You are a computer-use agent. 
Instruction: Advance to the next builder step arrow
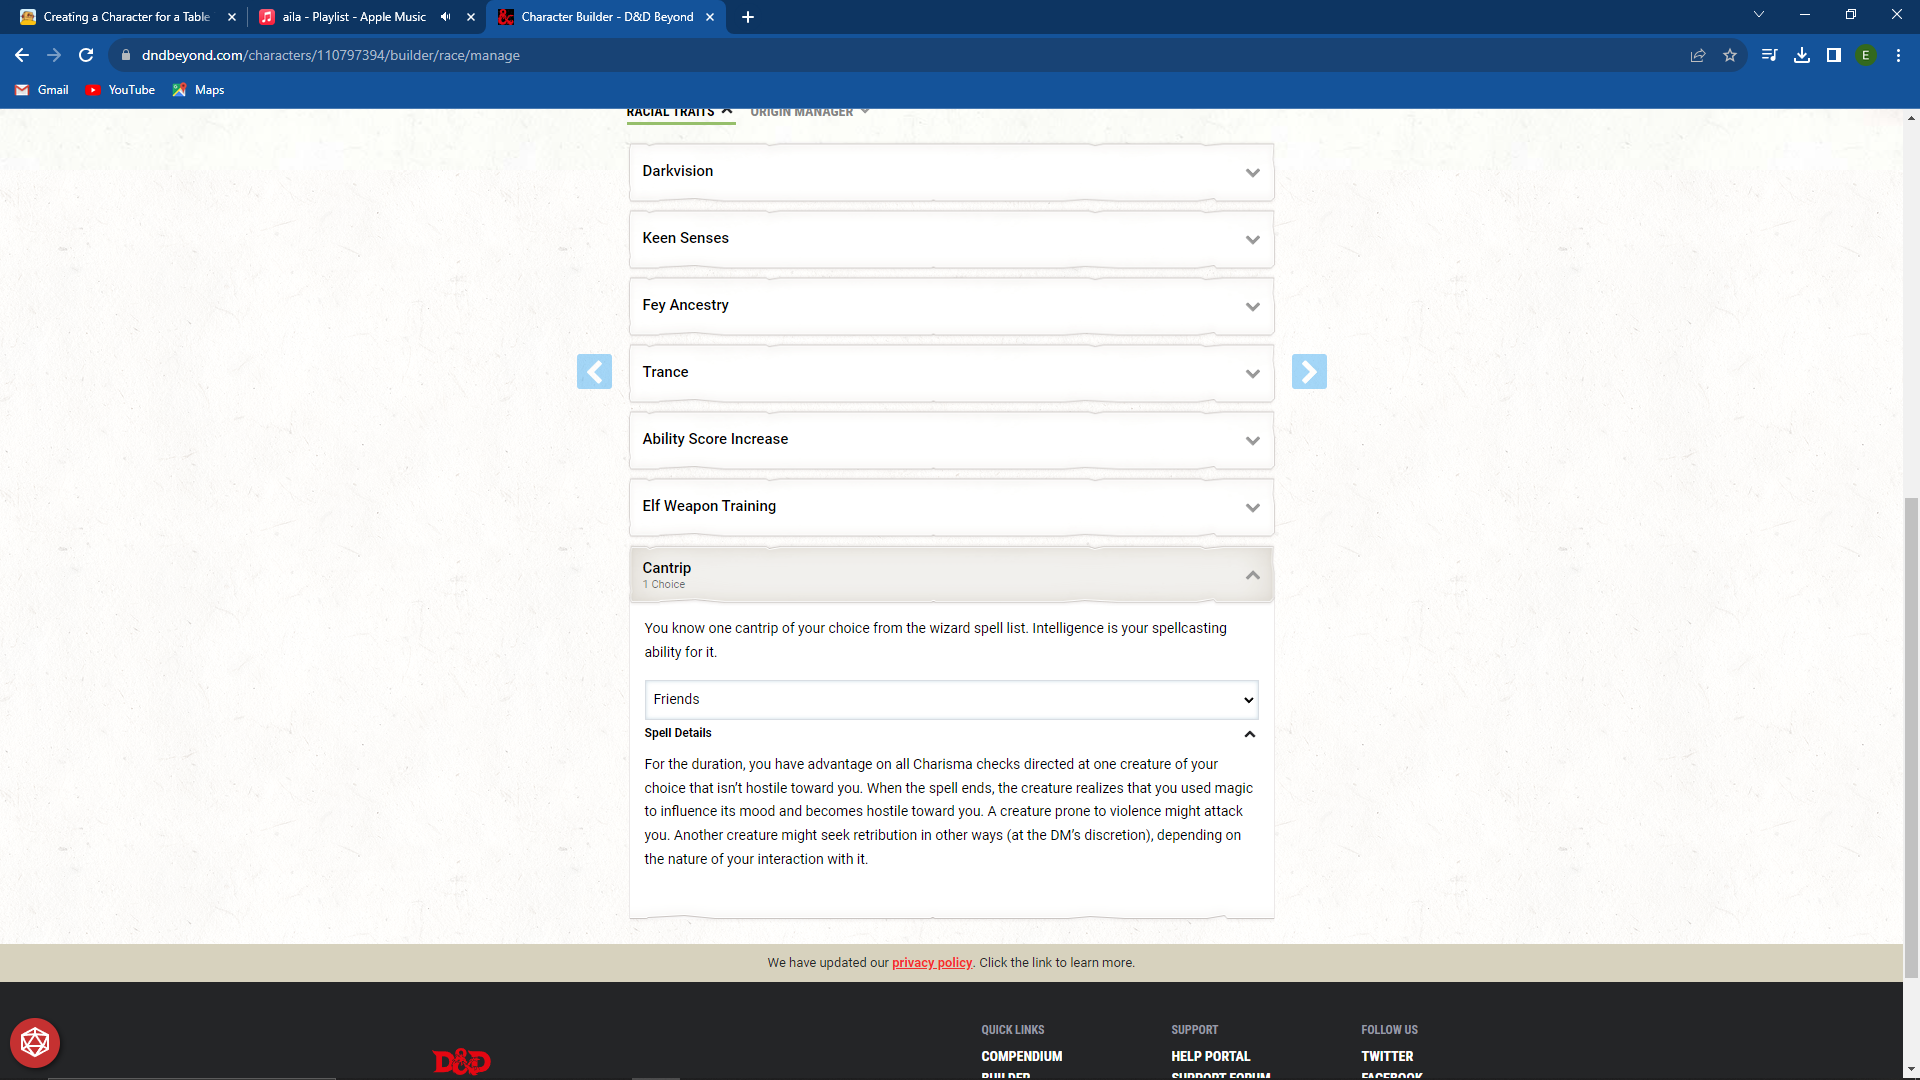[x=1309, y=371]
